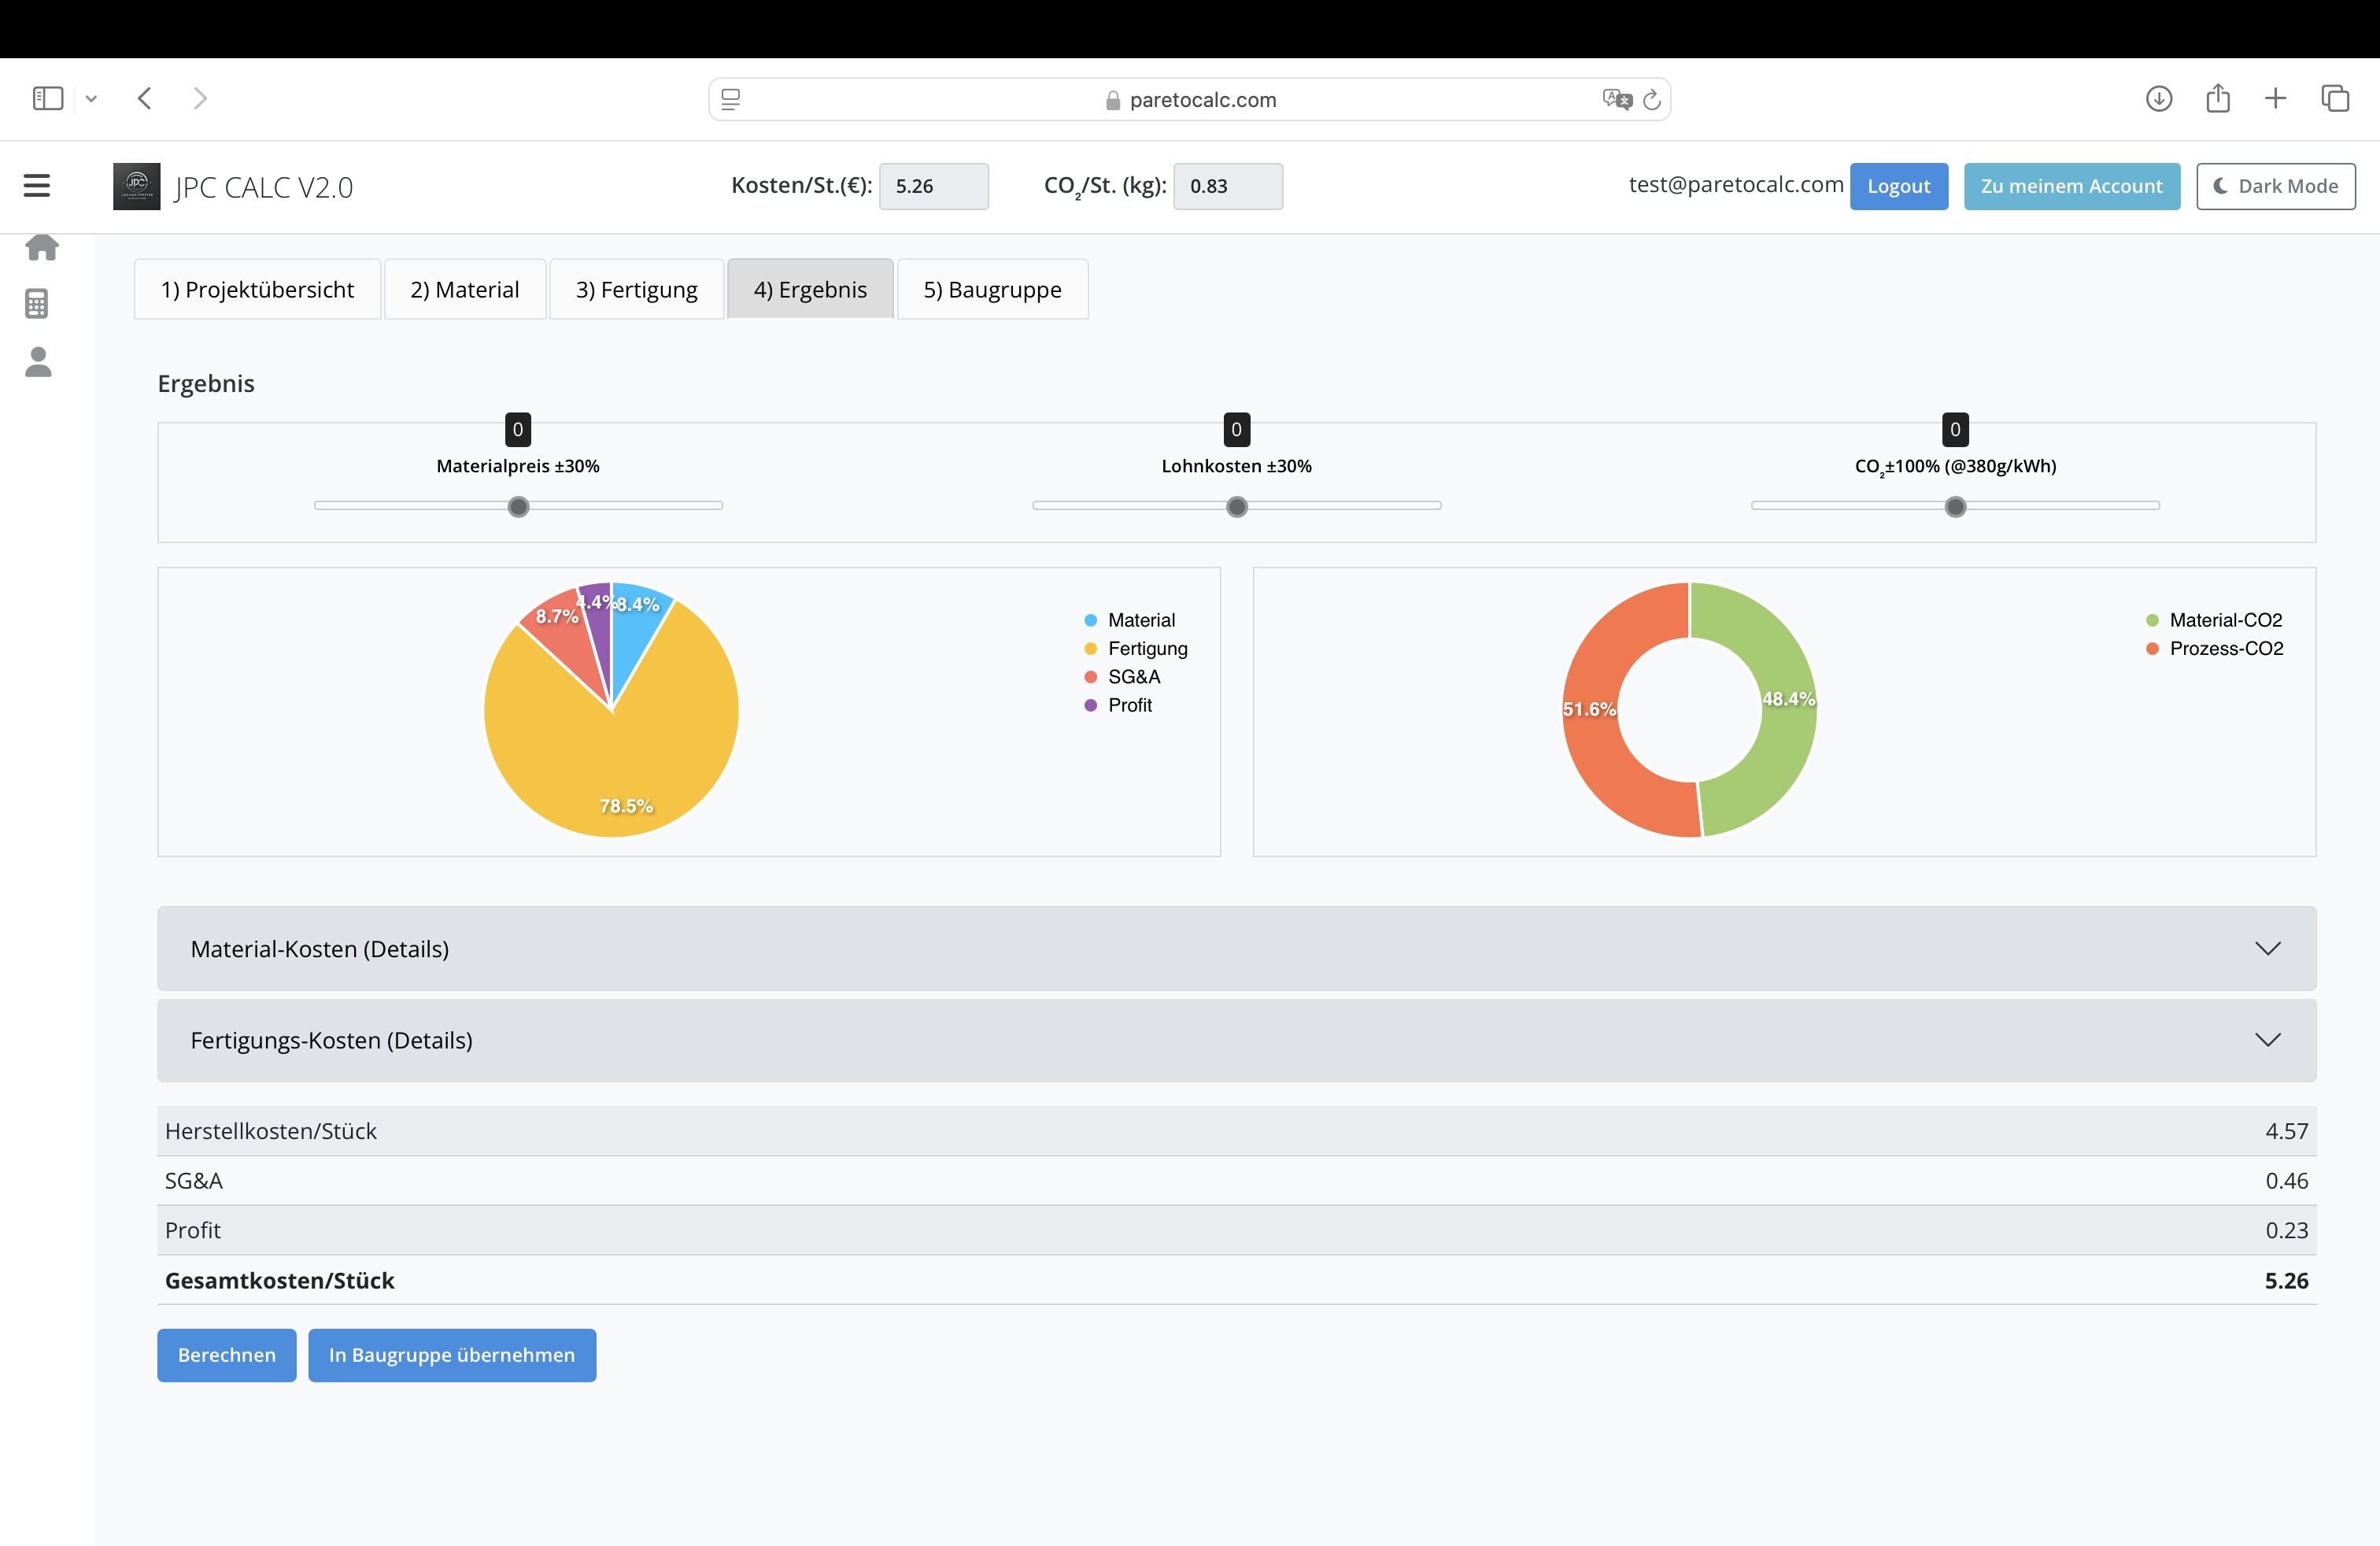Open the 5) Baugruppe tab
The image size is (2380, 1546).
(x=993, y=289)
